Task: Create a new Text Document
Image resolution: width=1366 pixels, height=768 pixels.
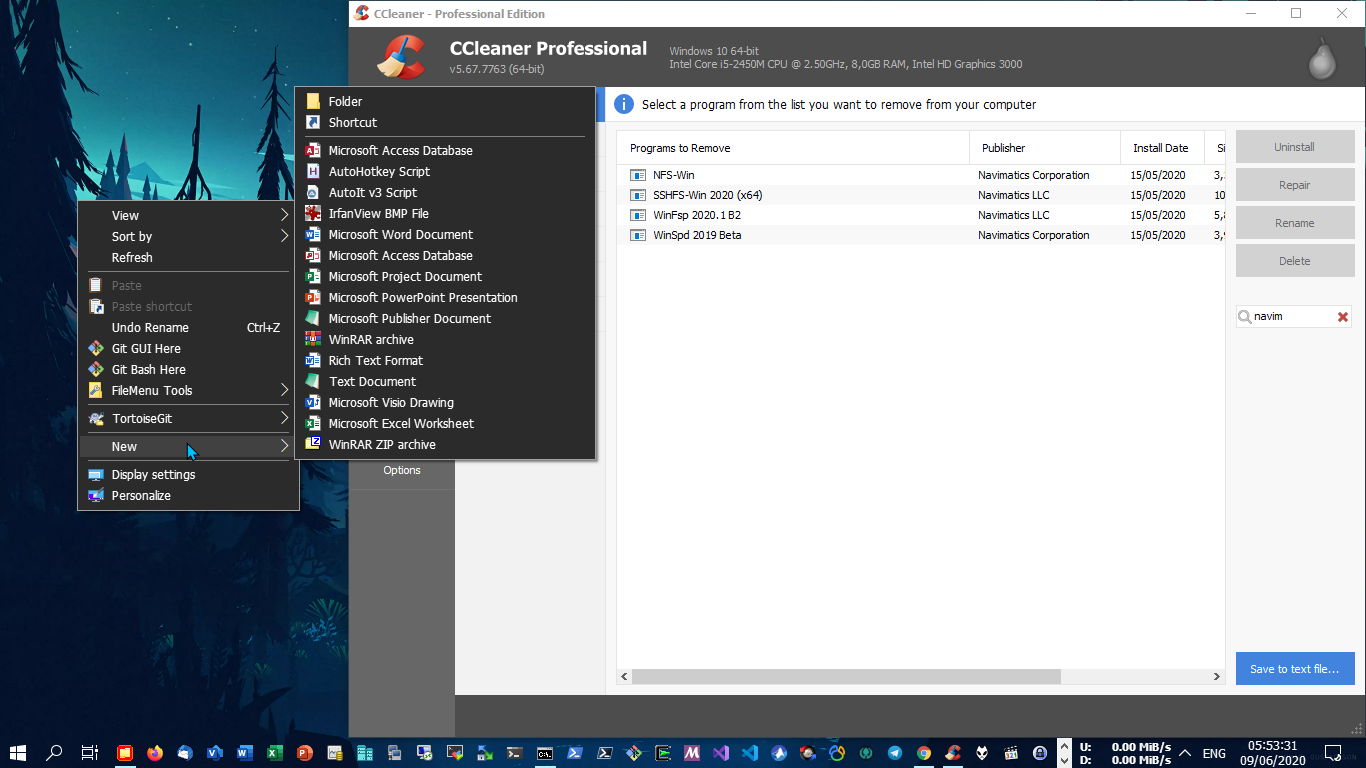Action: point(445,381)
